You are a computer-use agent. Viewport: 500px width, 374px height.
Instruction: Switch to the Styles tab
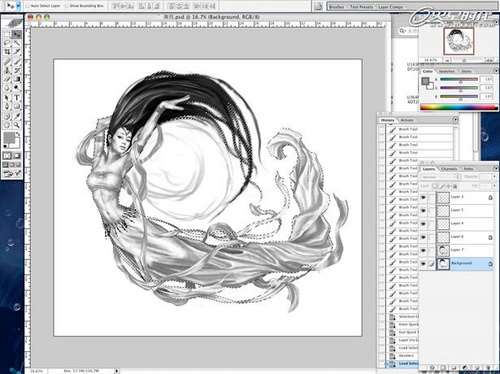466,71
